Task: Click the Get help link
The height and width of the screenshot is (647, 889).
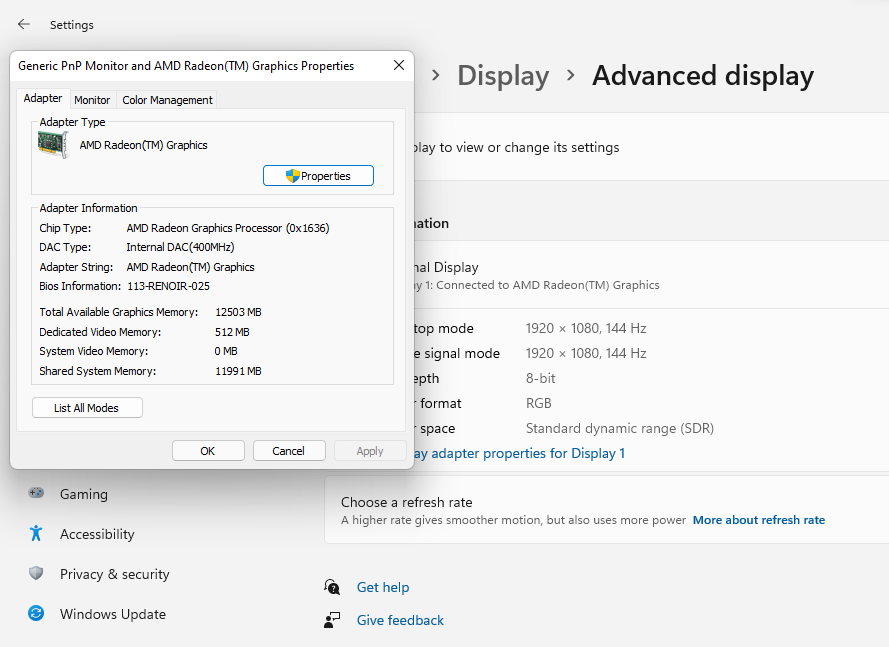Action: click(383, 587)
